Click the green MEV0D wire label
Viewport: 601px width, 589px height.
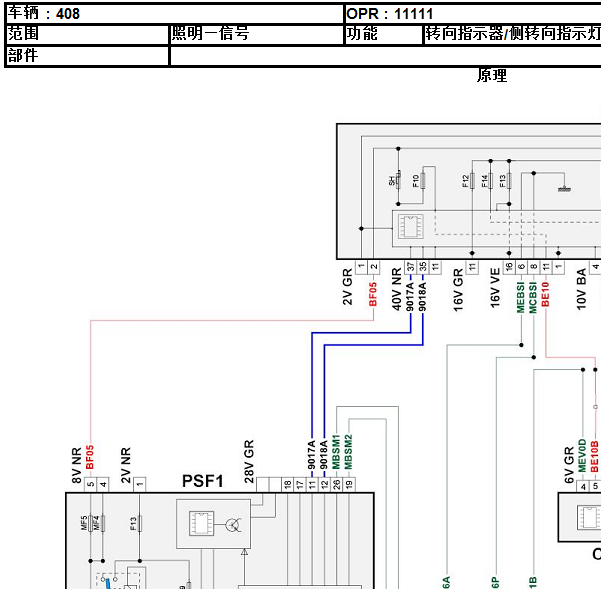click(582, 456)
